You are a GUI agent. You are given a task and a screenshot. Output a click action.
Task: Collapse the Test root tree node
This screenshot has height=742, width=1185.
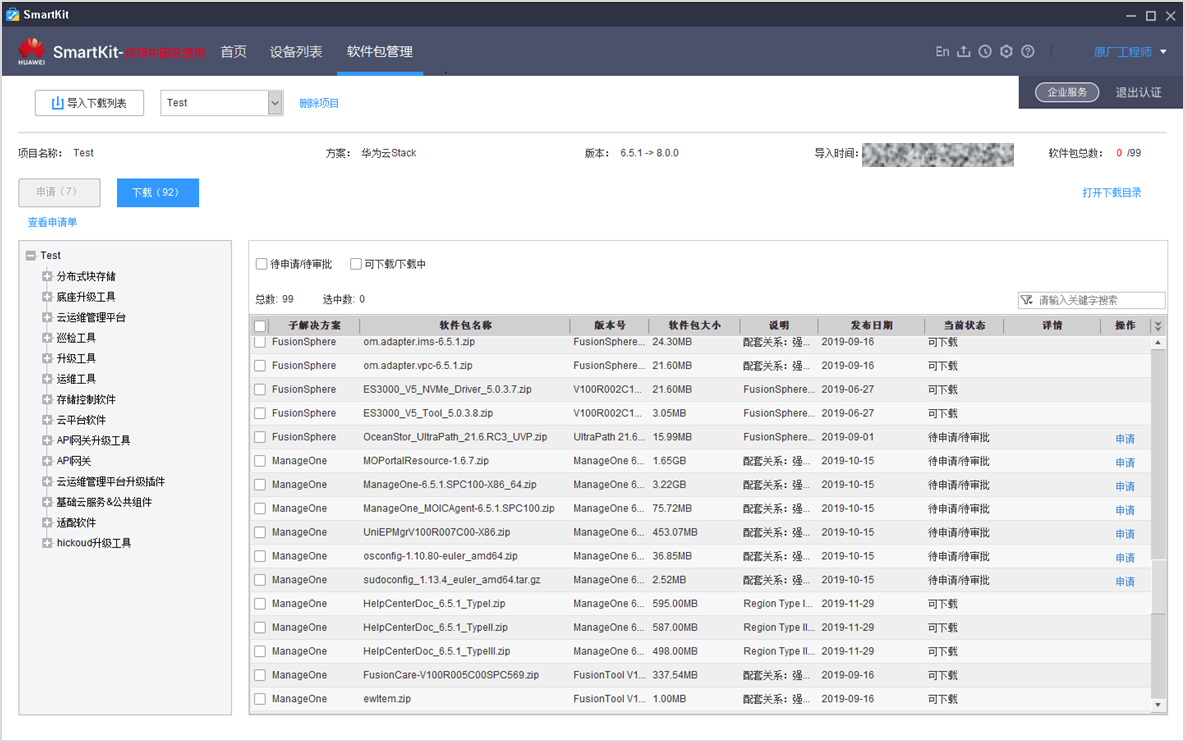pos(31,255)
